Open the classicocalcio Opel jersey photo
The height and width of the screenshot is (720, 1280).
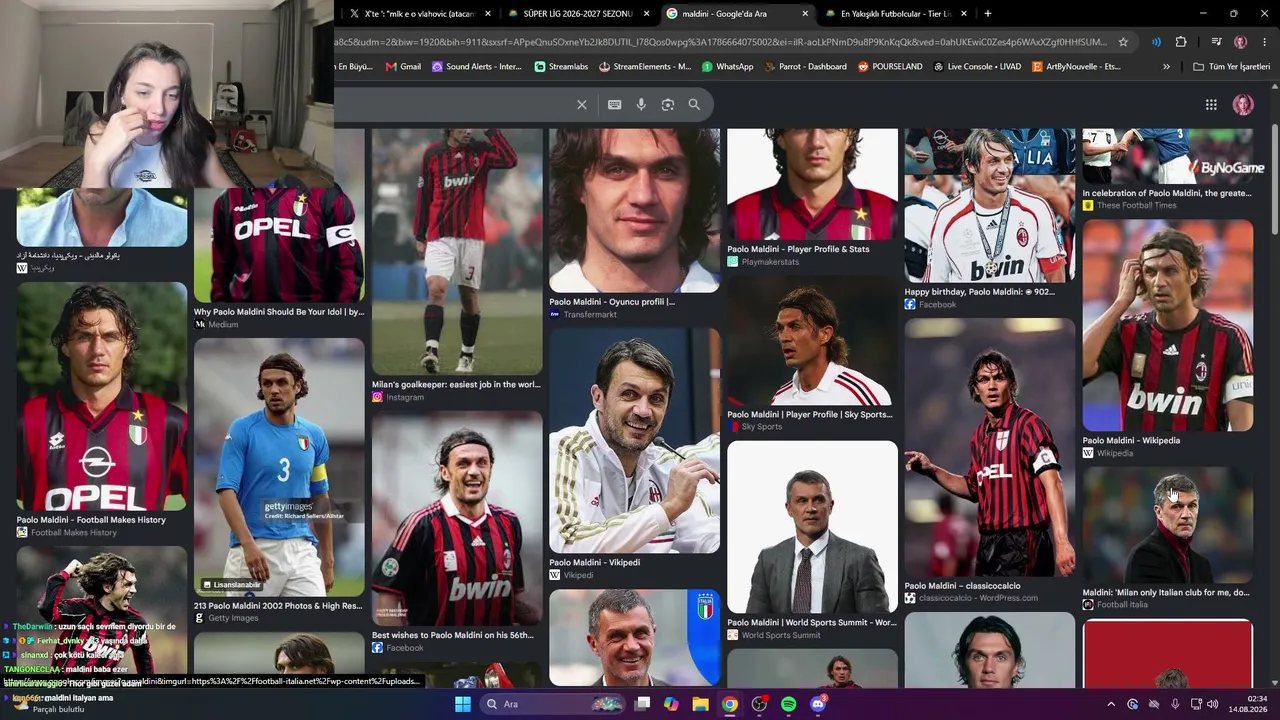(990, 447)
